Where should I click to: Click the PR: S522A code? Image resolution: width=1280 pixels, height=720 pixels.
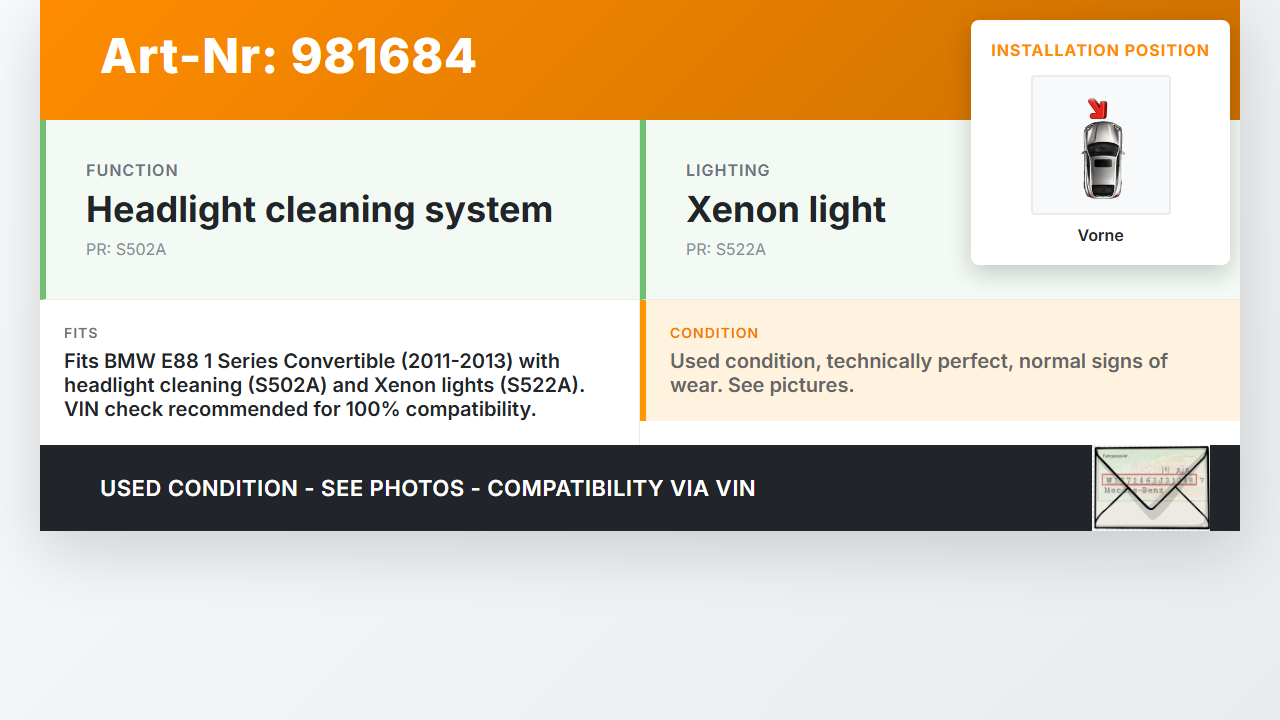click(726, 250)
